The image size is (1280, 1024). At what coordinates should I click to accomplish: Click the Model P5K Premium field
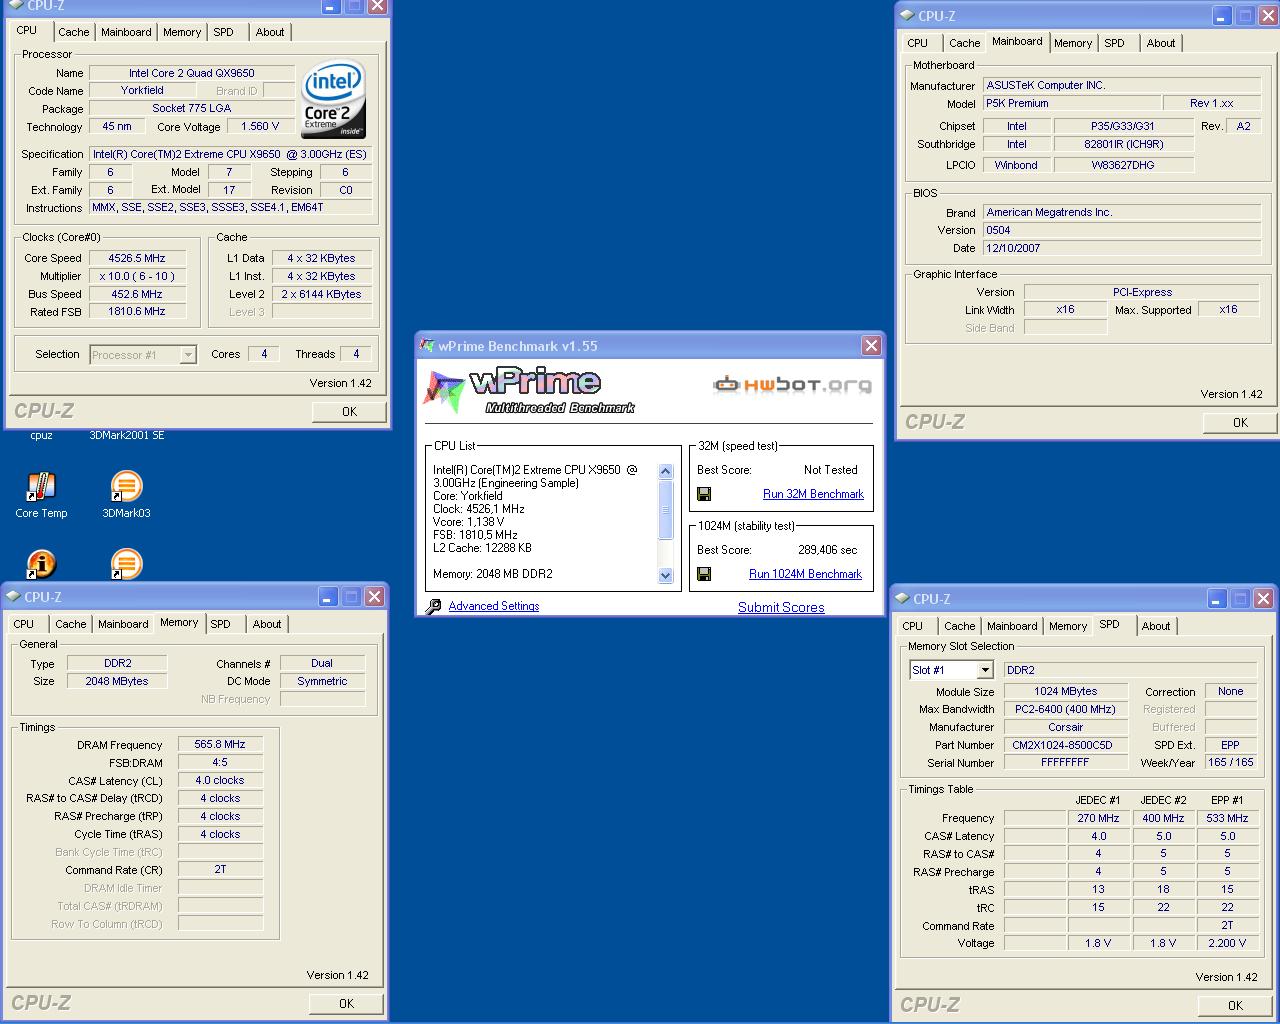pos(1072,103)
